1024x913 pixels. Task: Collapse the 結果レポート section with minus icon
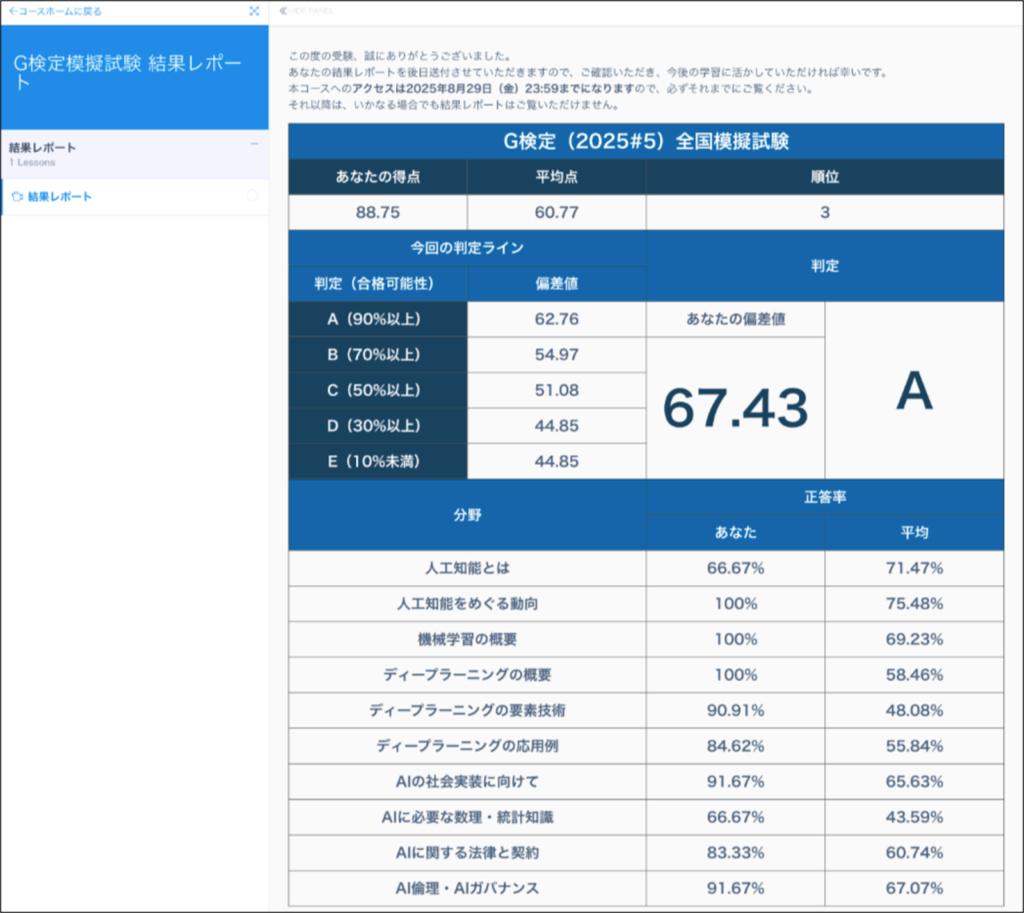tap(254, 145)
